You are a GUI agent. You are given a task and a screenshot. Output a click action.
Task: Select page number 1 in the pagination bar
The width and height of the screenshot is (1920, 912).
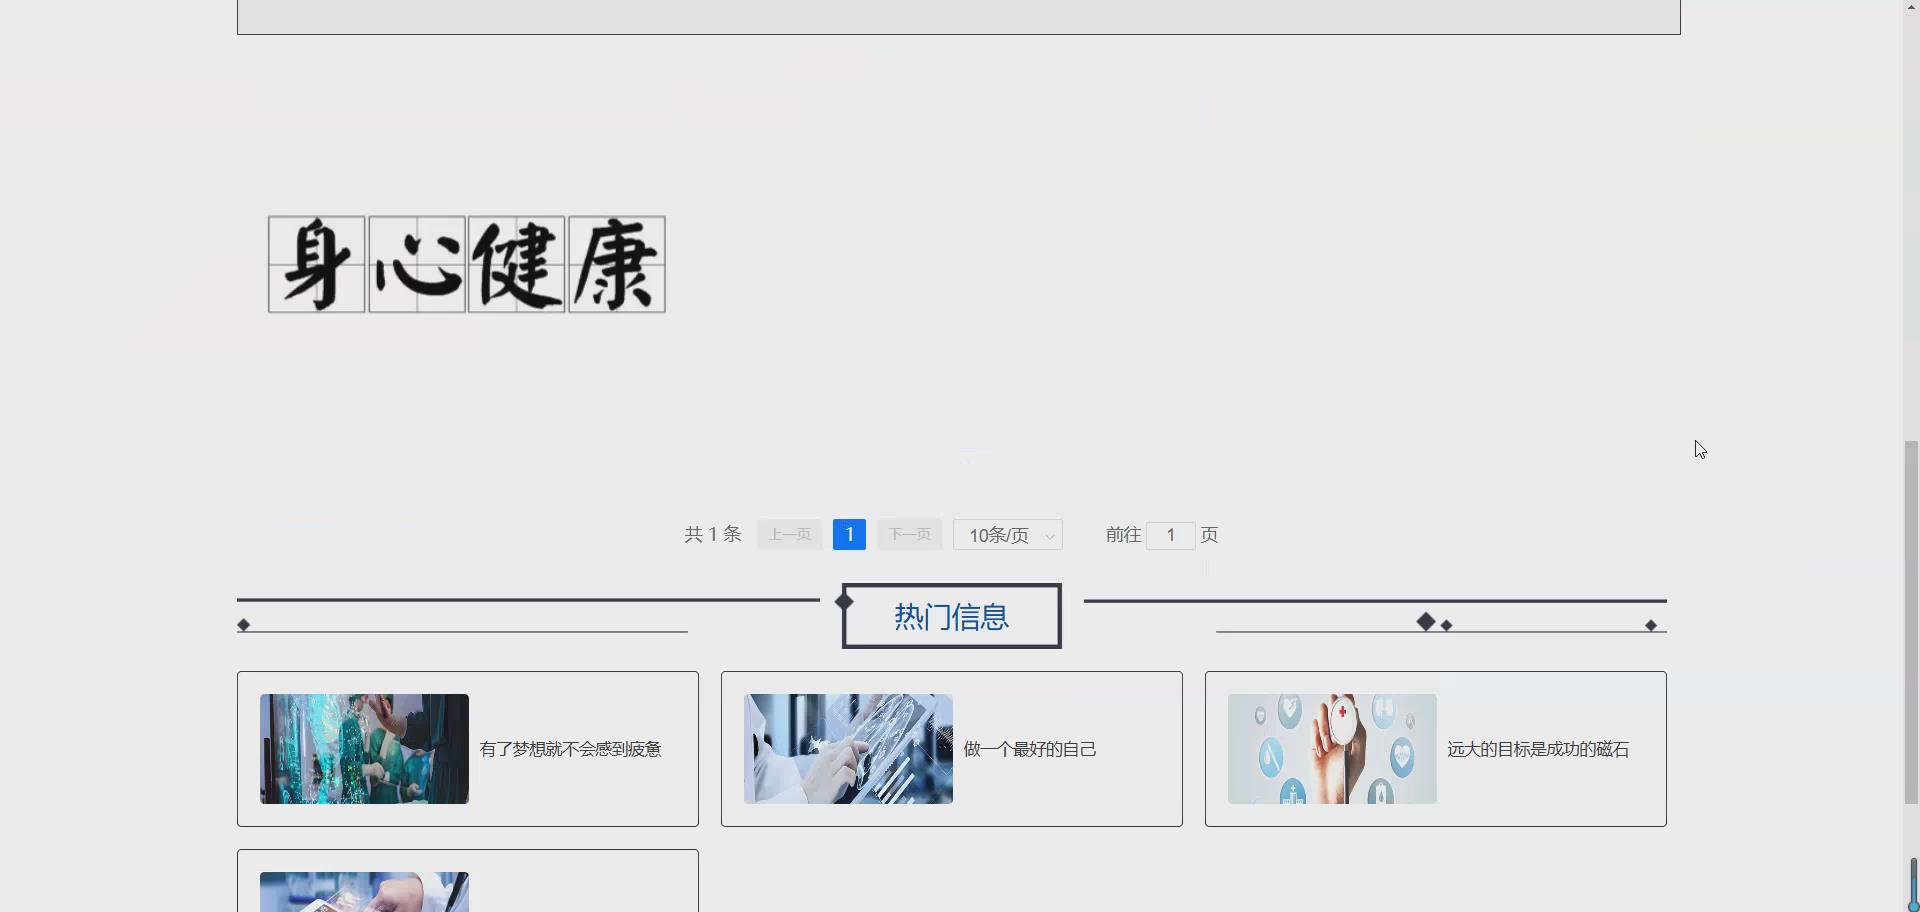(848, 534)
